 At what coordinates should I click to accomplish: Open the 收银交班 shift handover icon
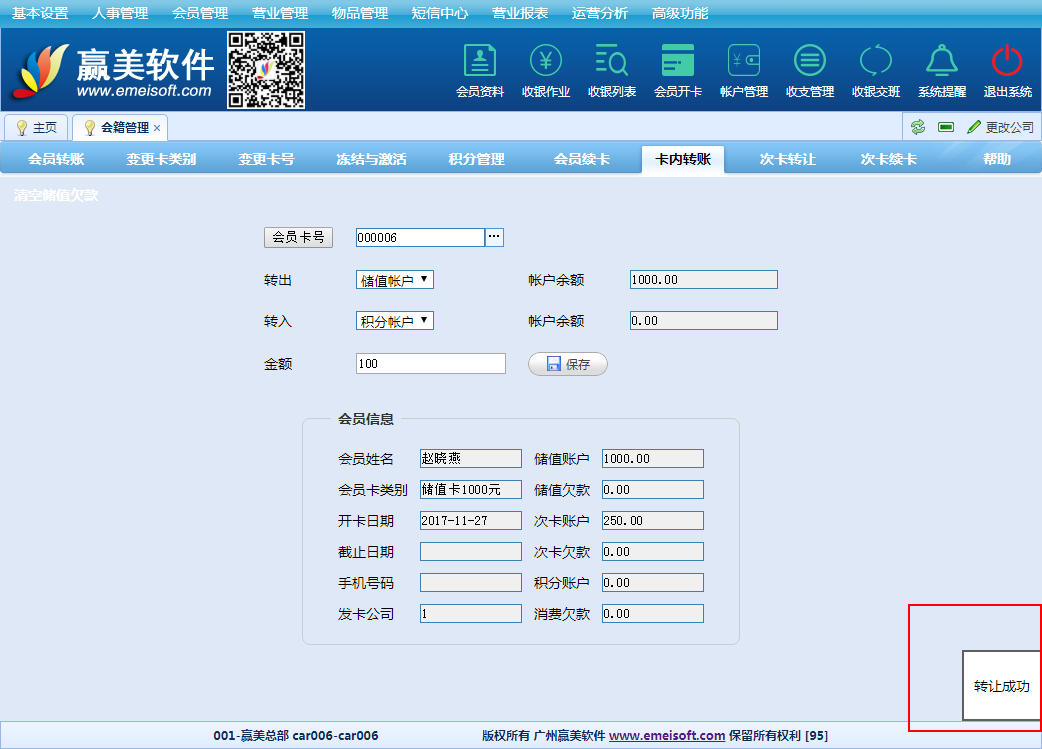pyautogui.click(x=876, y=70)
